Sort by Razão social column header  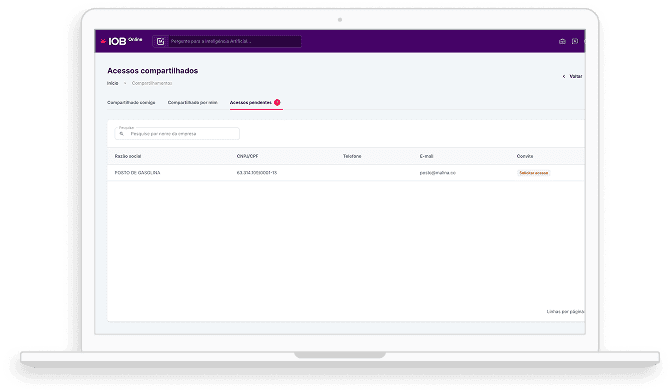click(x=128, y=156)
